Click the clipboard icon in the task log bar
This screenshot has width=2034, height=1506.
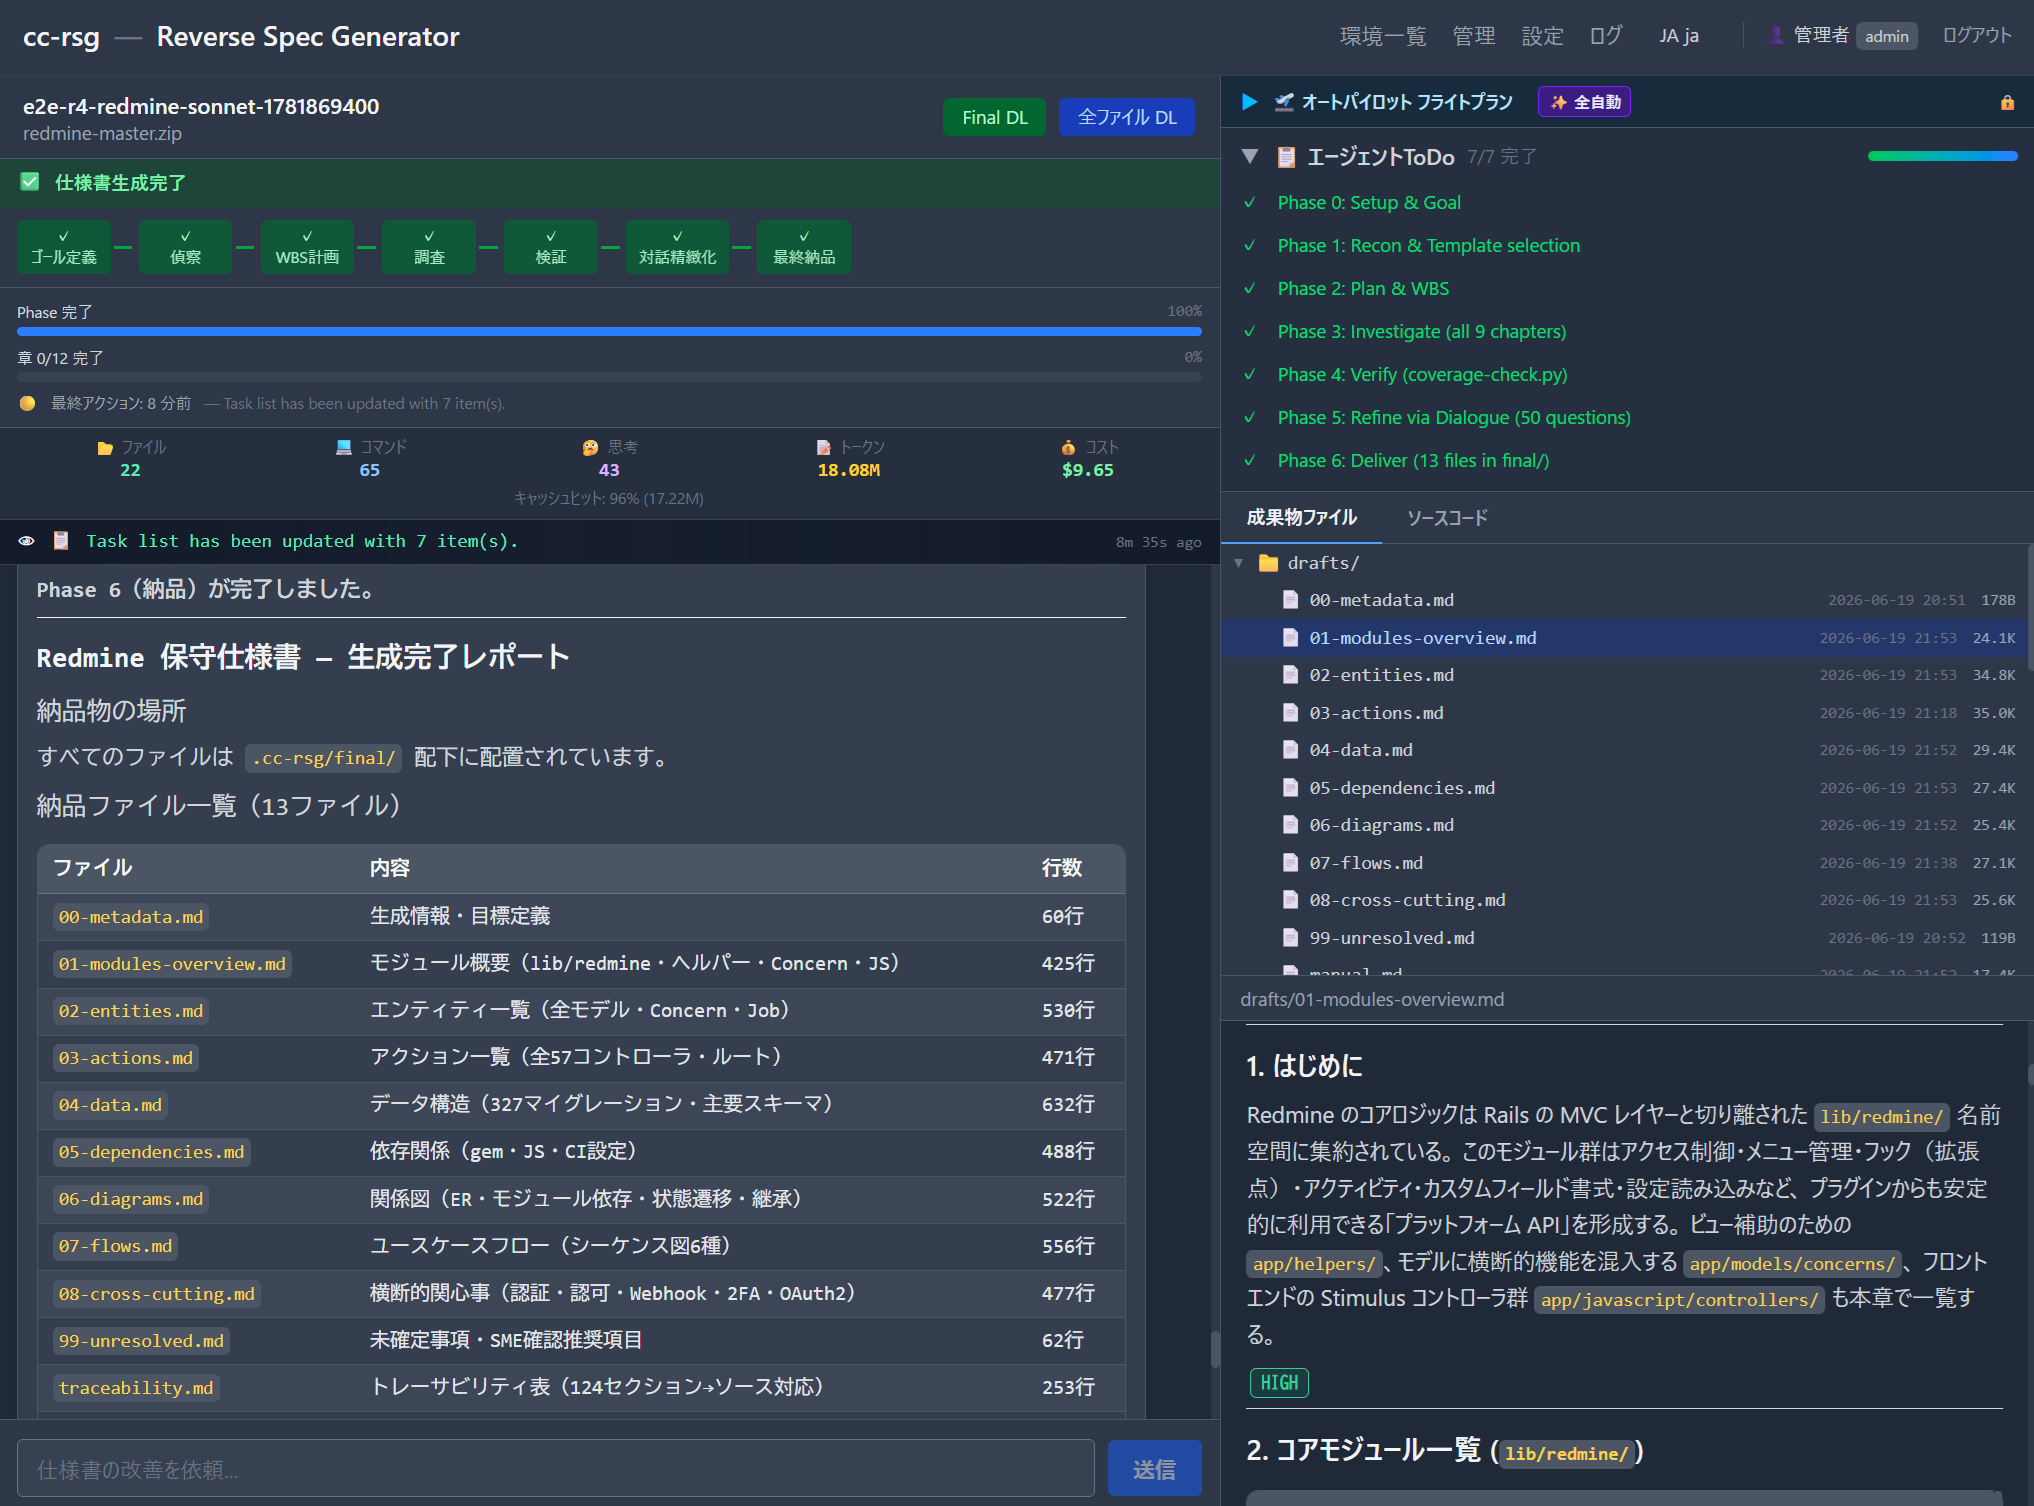click(61, 541)
